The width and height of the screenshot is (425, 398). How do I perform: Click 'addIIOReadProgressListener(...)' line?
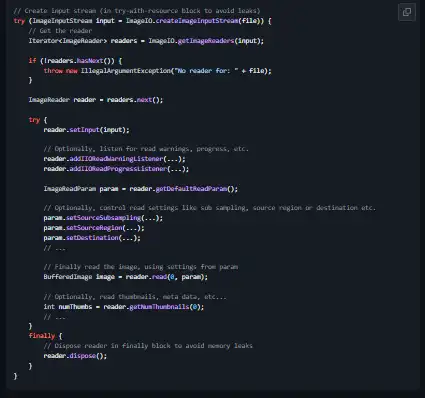(x=116, y=169)
